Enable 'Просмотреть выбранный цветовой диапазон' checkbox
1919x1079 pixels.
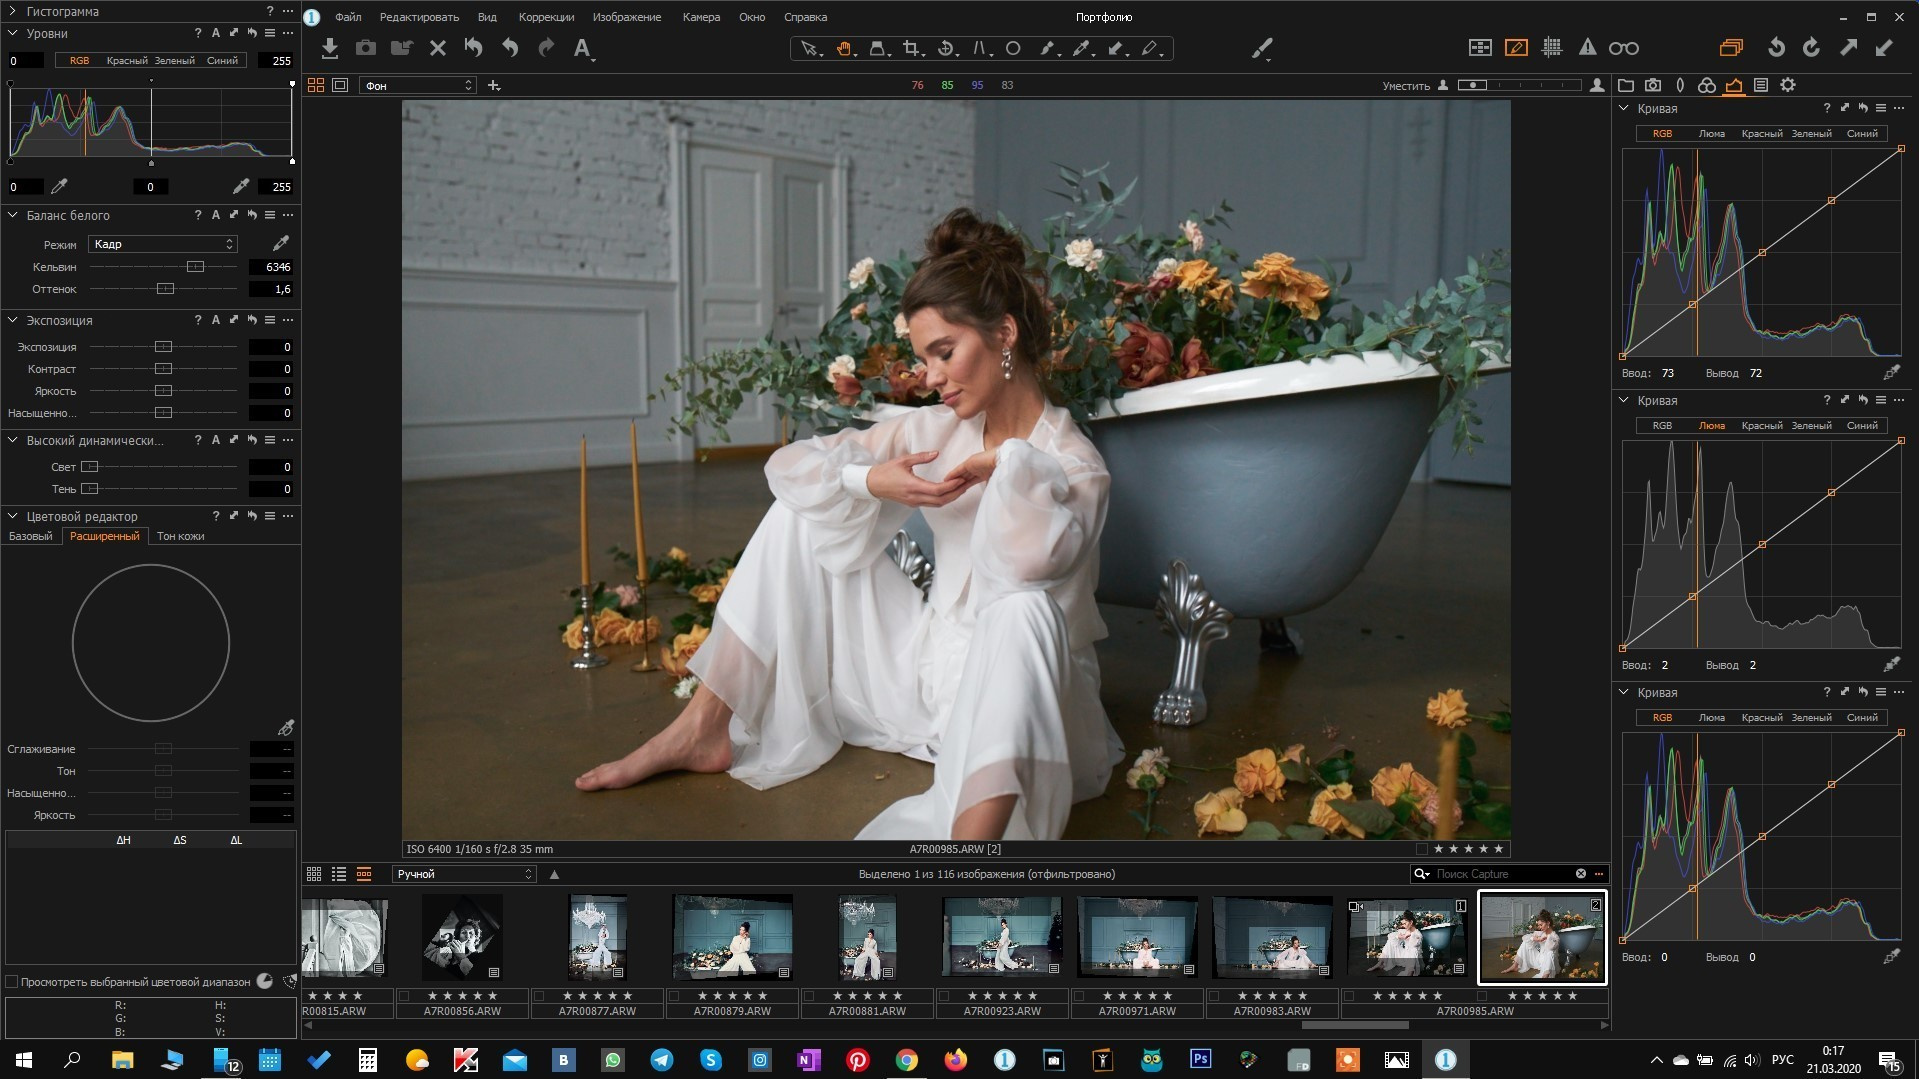click(12, 982)
